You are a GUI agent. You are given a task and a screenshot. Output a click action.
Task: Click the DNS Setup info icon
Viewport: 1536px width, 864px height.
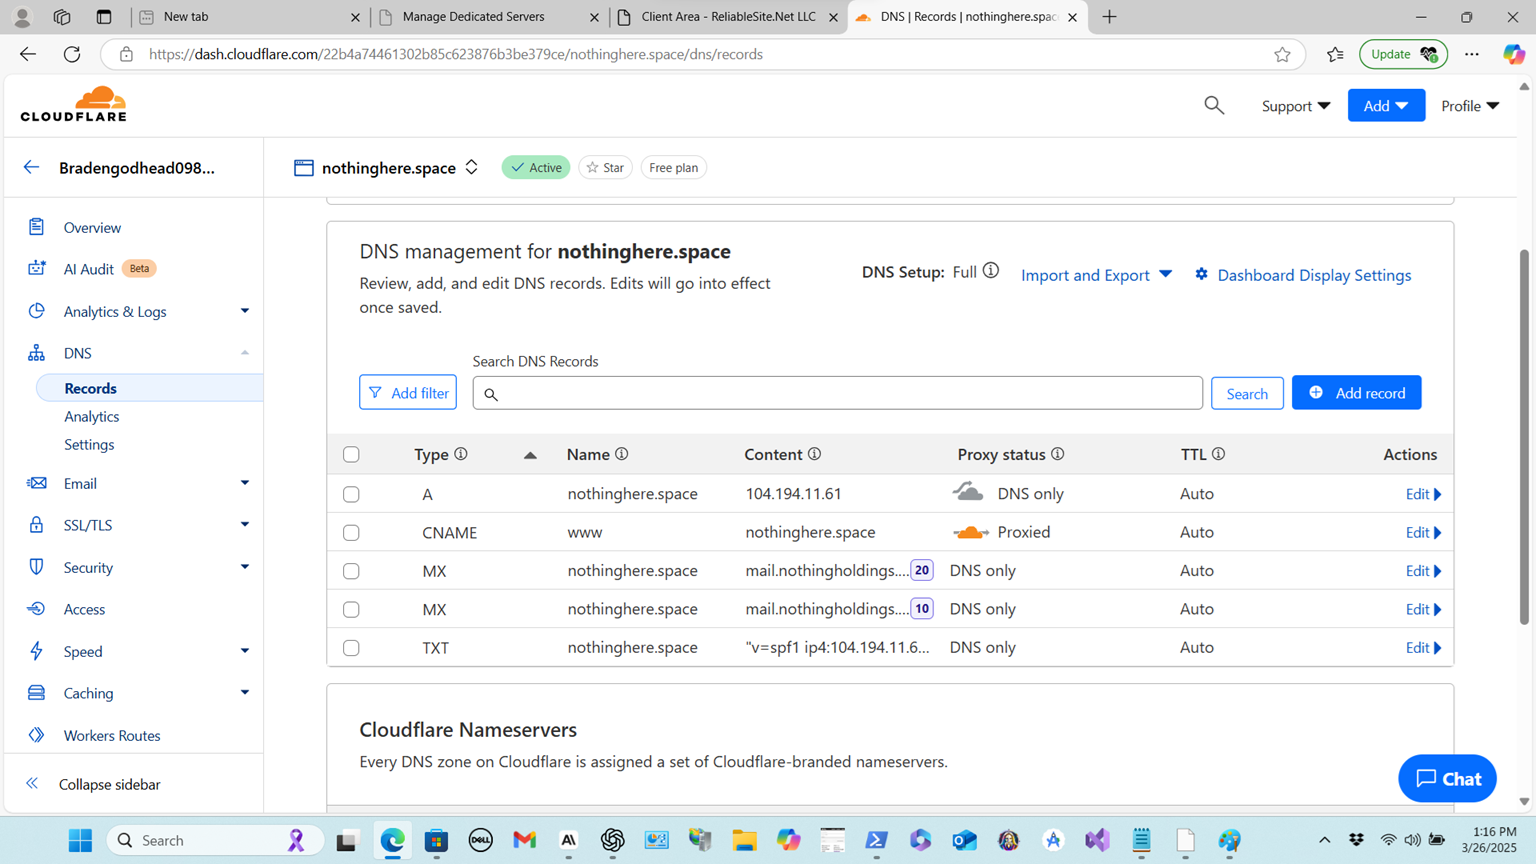pos(990,271)
